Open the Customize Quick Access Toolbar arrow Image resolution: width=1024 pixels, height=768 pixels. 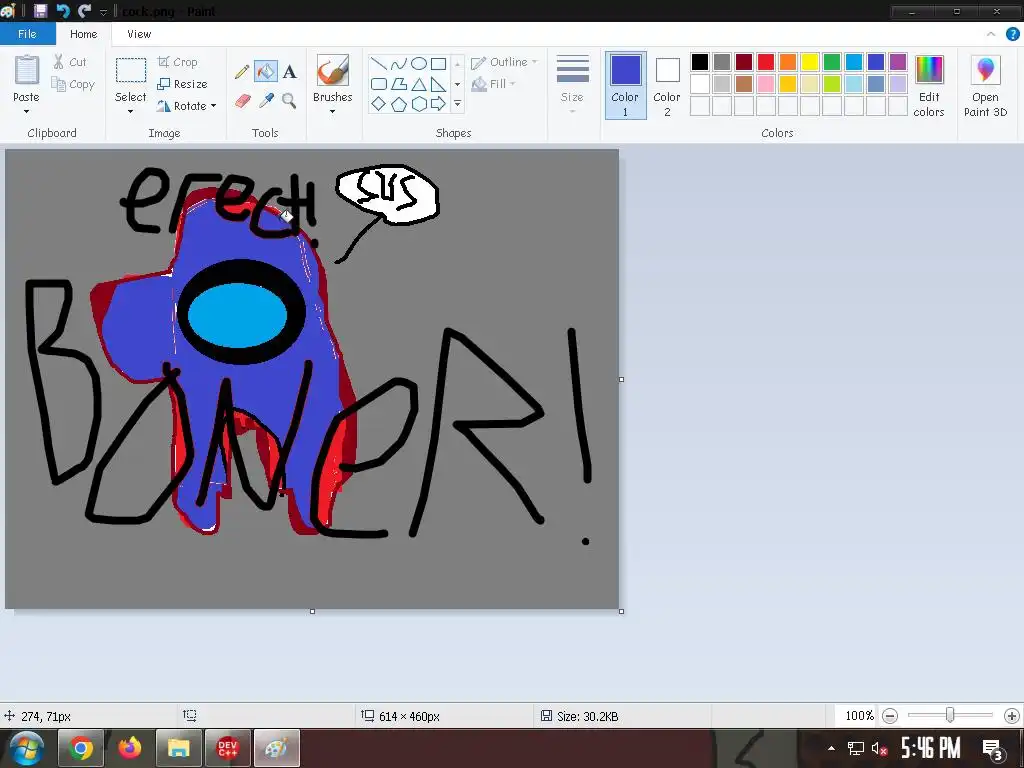coord(103,12)
